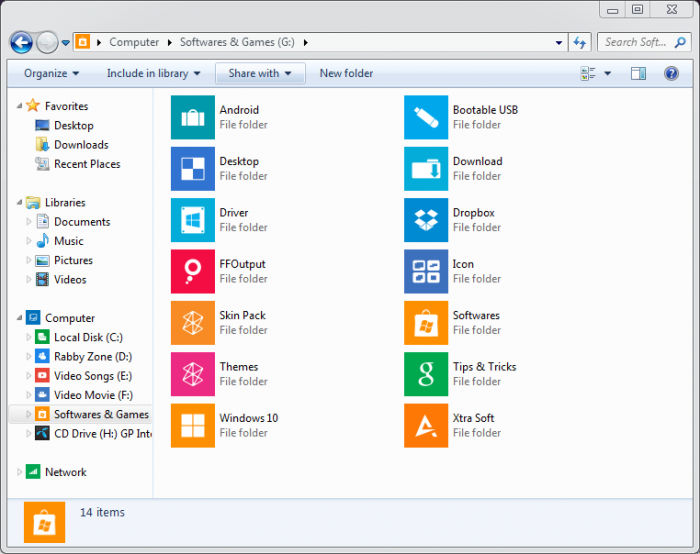Click the Back navigation arrow
The image size is (700, 554).
21,42
